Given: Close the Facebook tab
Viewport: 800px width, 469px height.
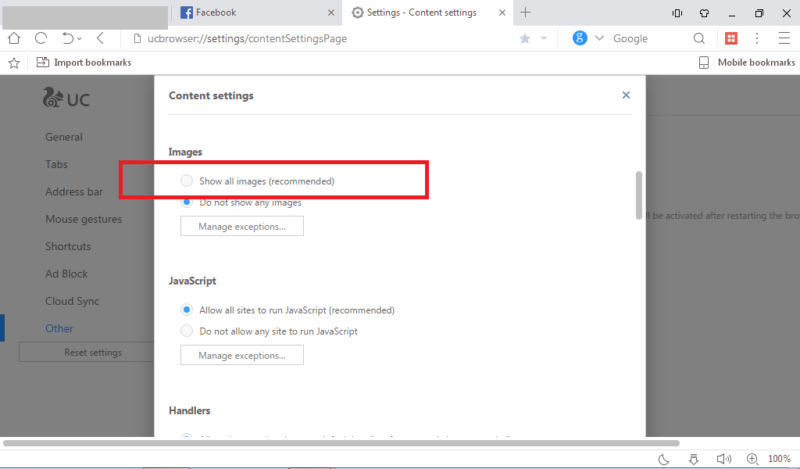Looking at the screenshot, I should (x=331, y=13).
